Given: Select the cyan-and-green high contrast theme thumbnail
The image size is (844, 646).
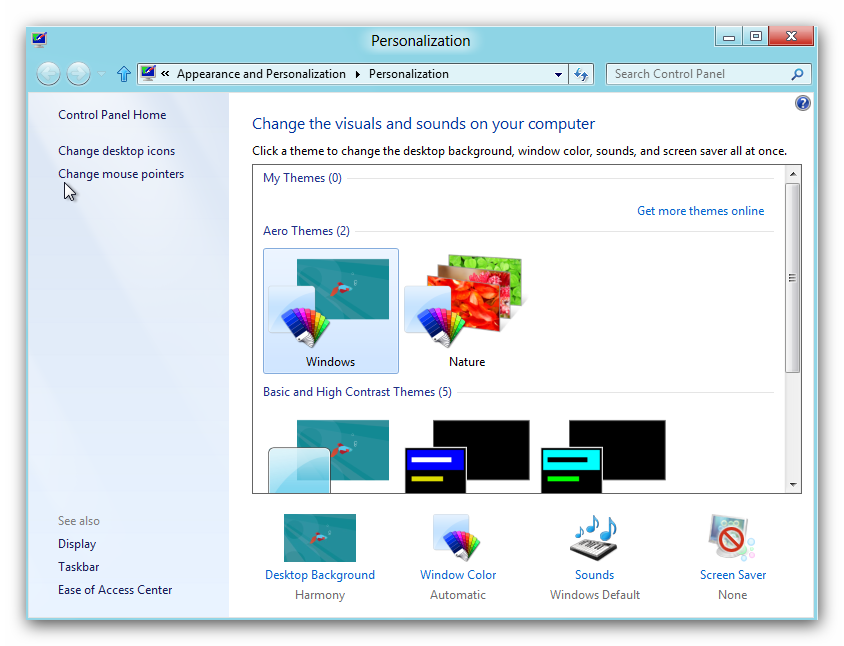Looking at the screenshot, I should pos(603,456).
